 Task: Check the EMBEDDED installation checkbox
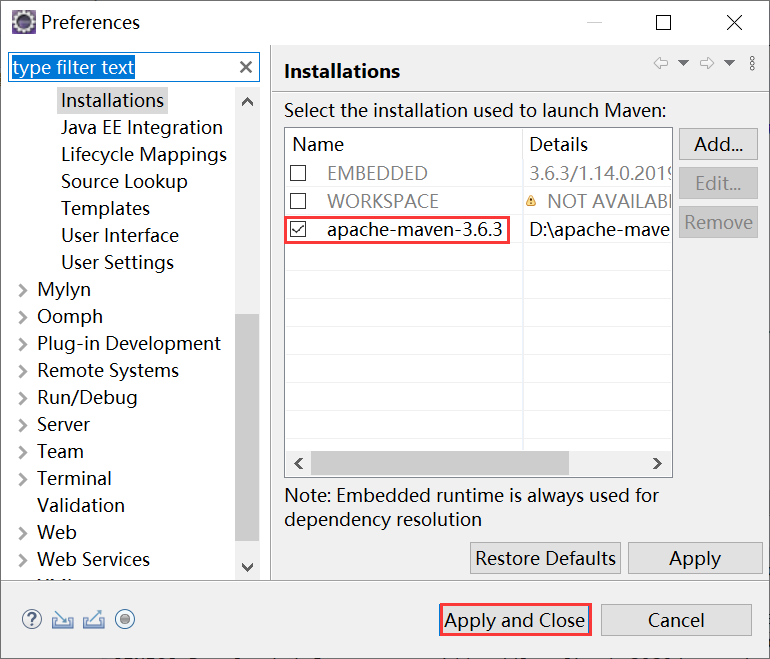coord(298,173)
